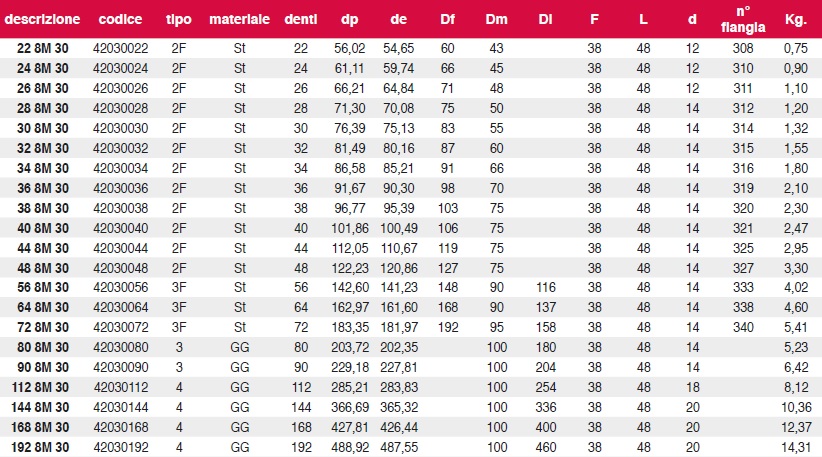Click product code 42030072

[121, 328]
